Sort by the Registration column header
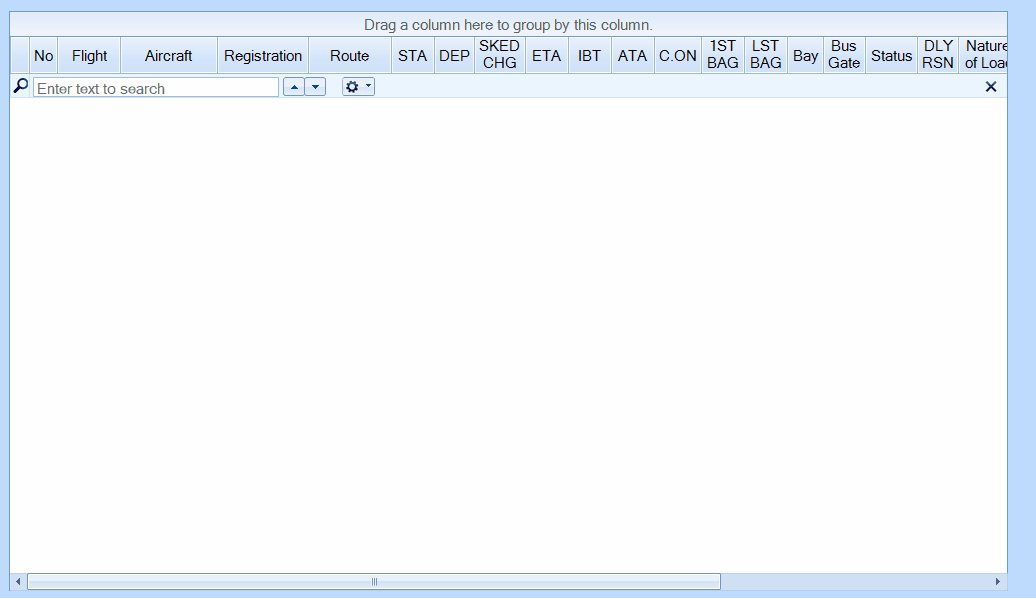Viewport: 1036px width, 598px height. point(263,56)
